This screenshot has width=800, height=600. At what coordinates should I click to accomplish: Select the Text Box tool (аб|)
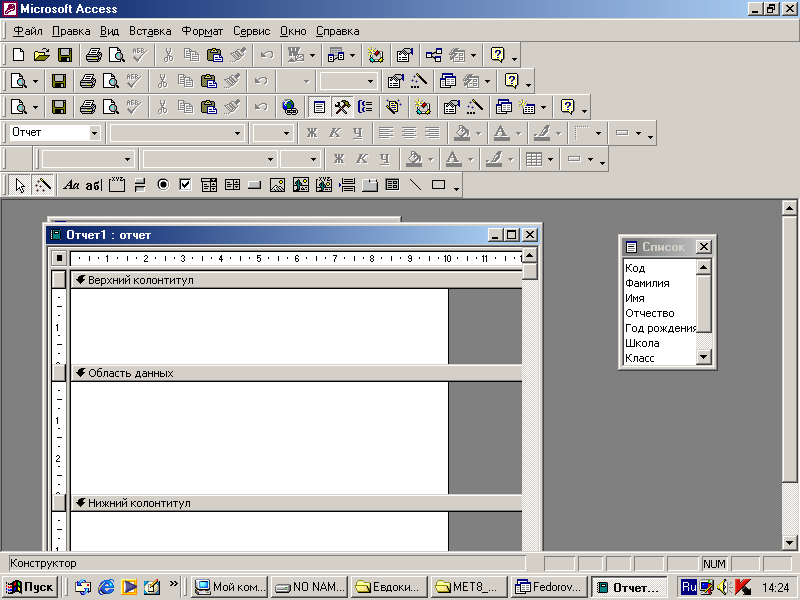pos(93,185)
